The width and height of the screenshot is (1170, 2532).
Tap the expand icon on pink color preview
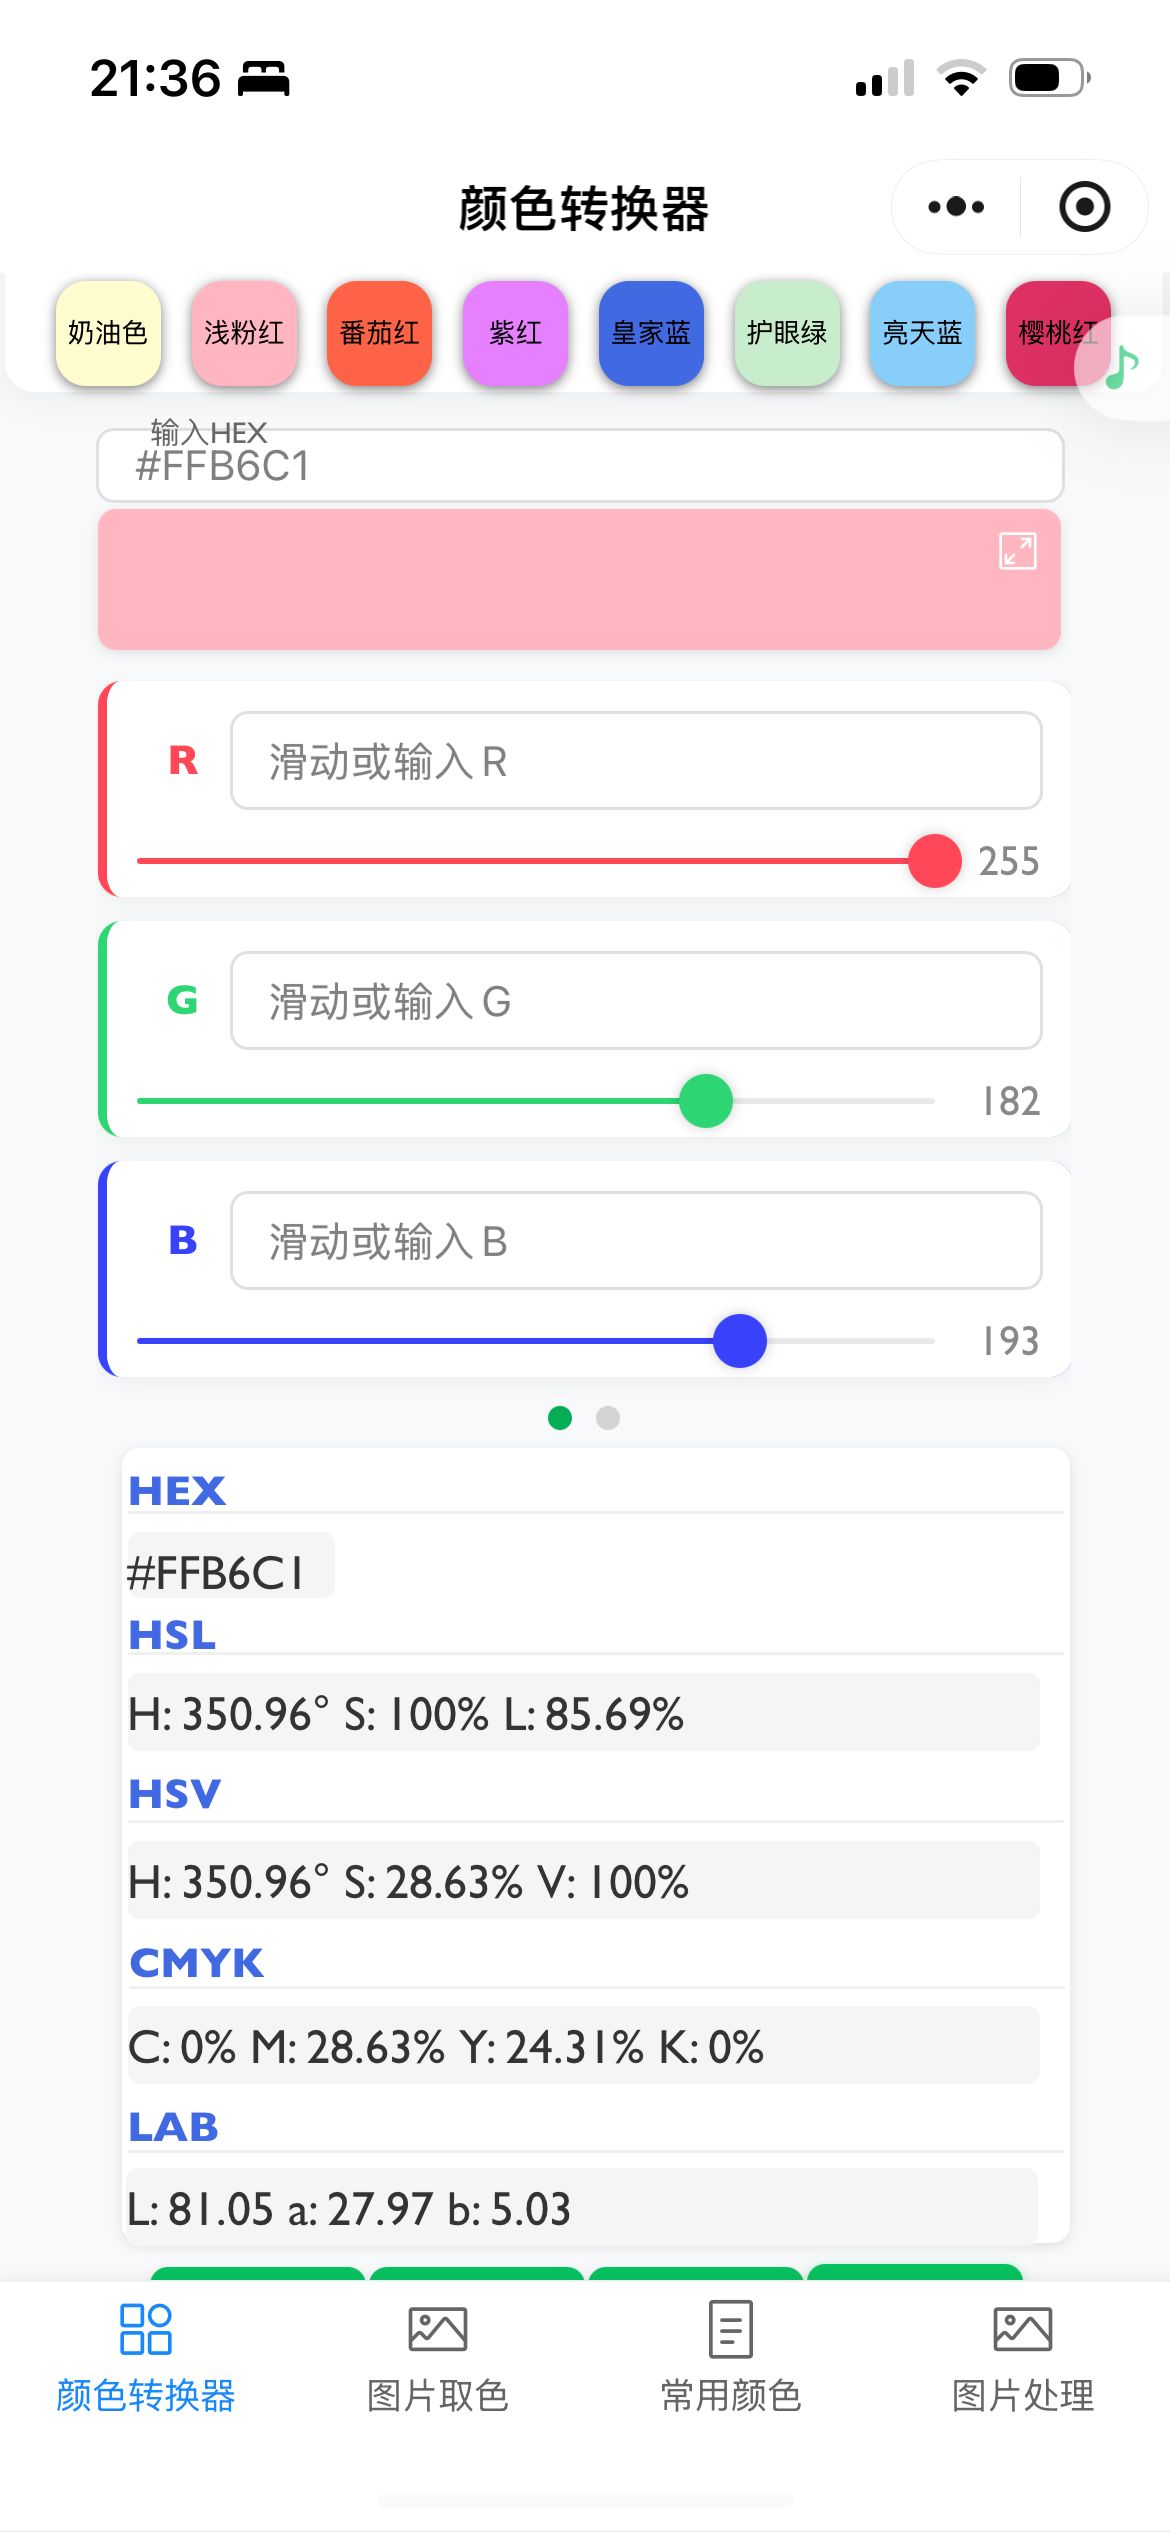pos(1017,551)
